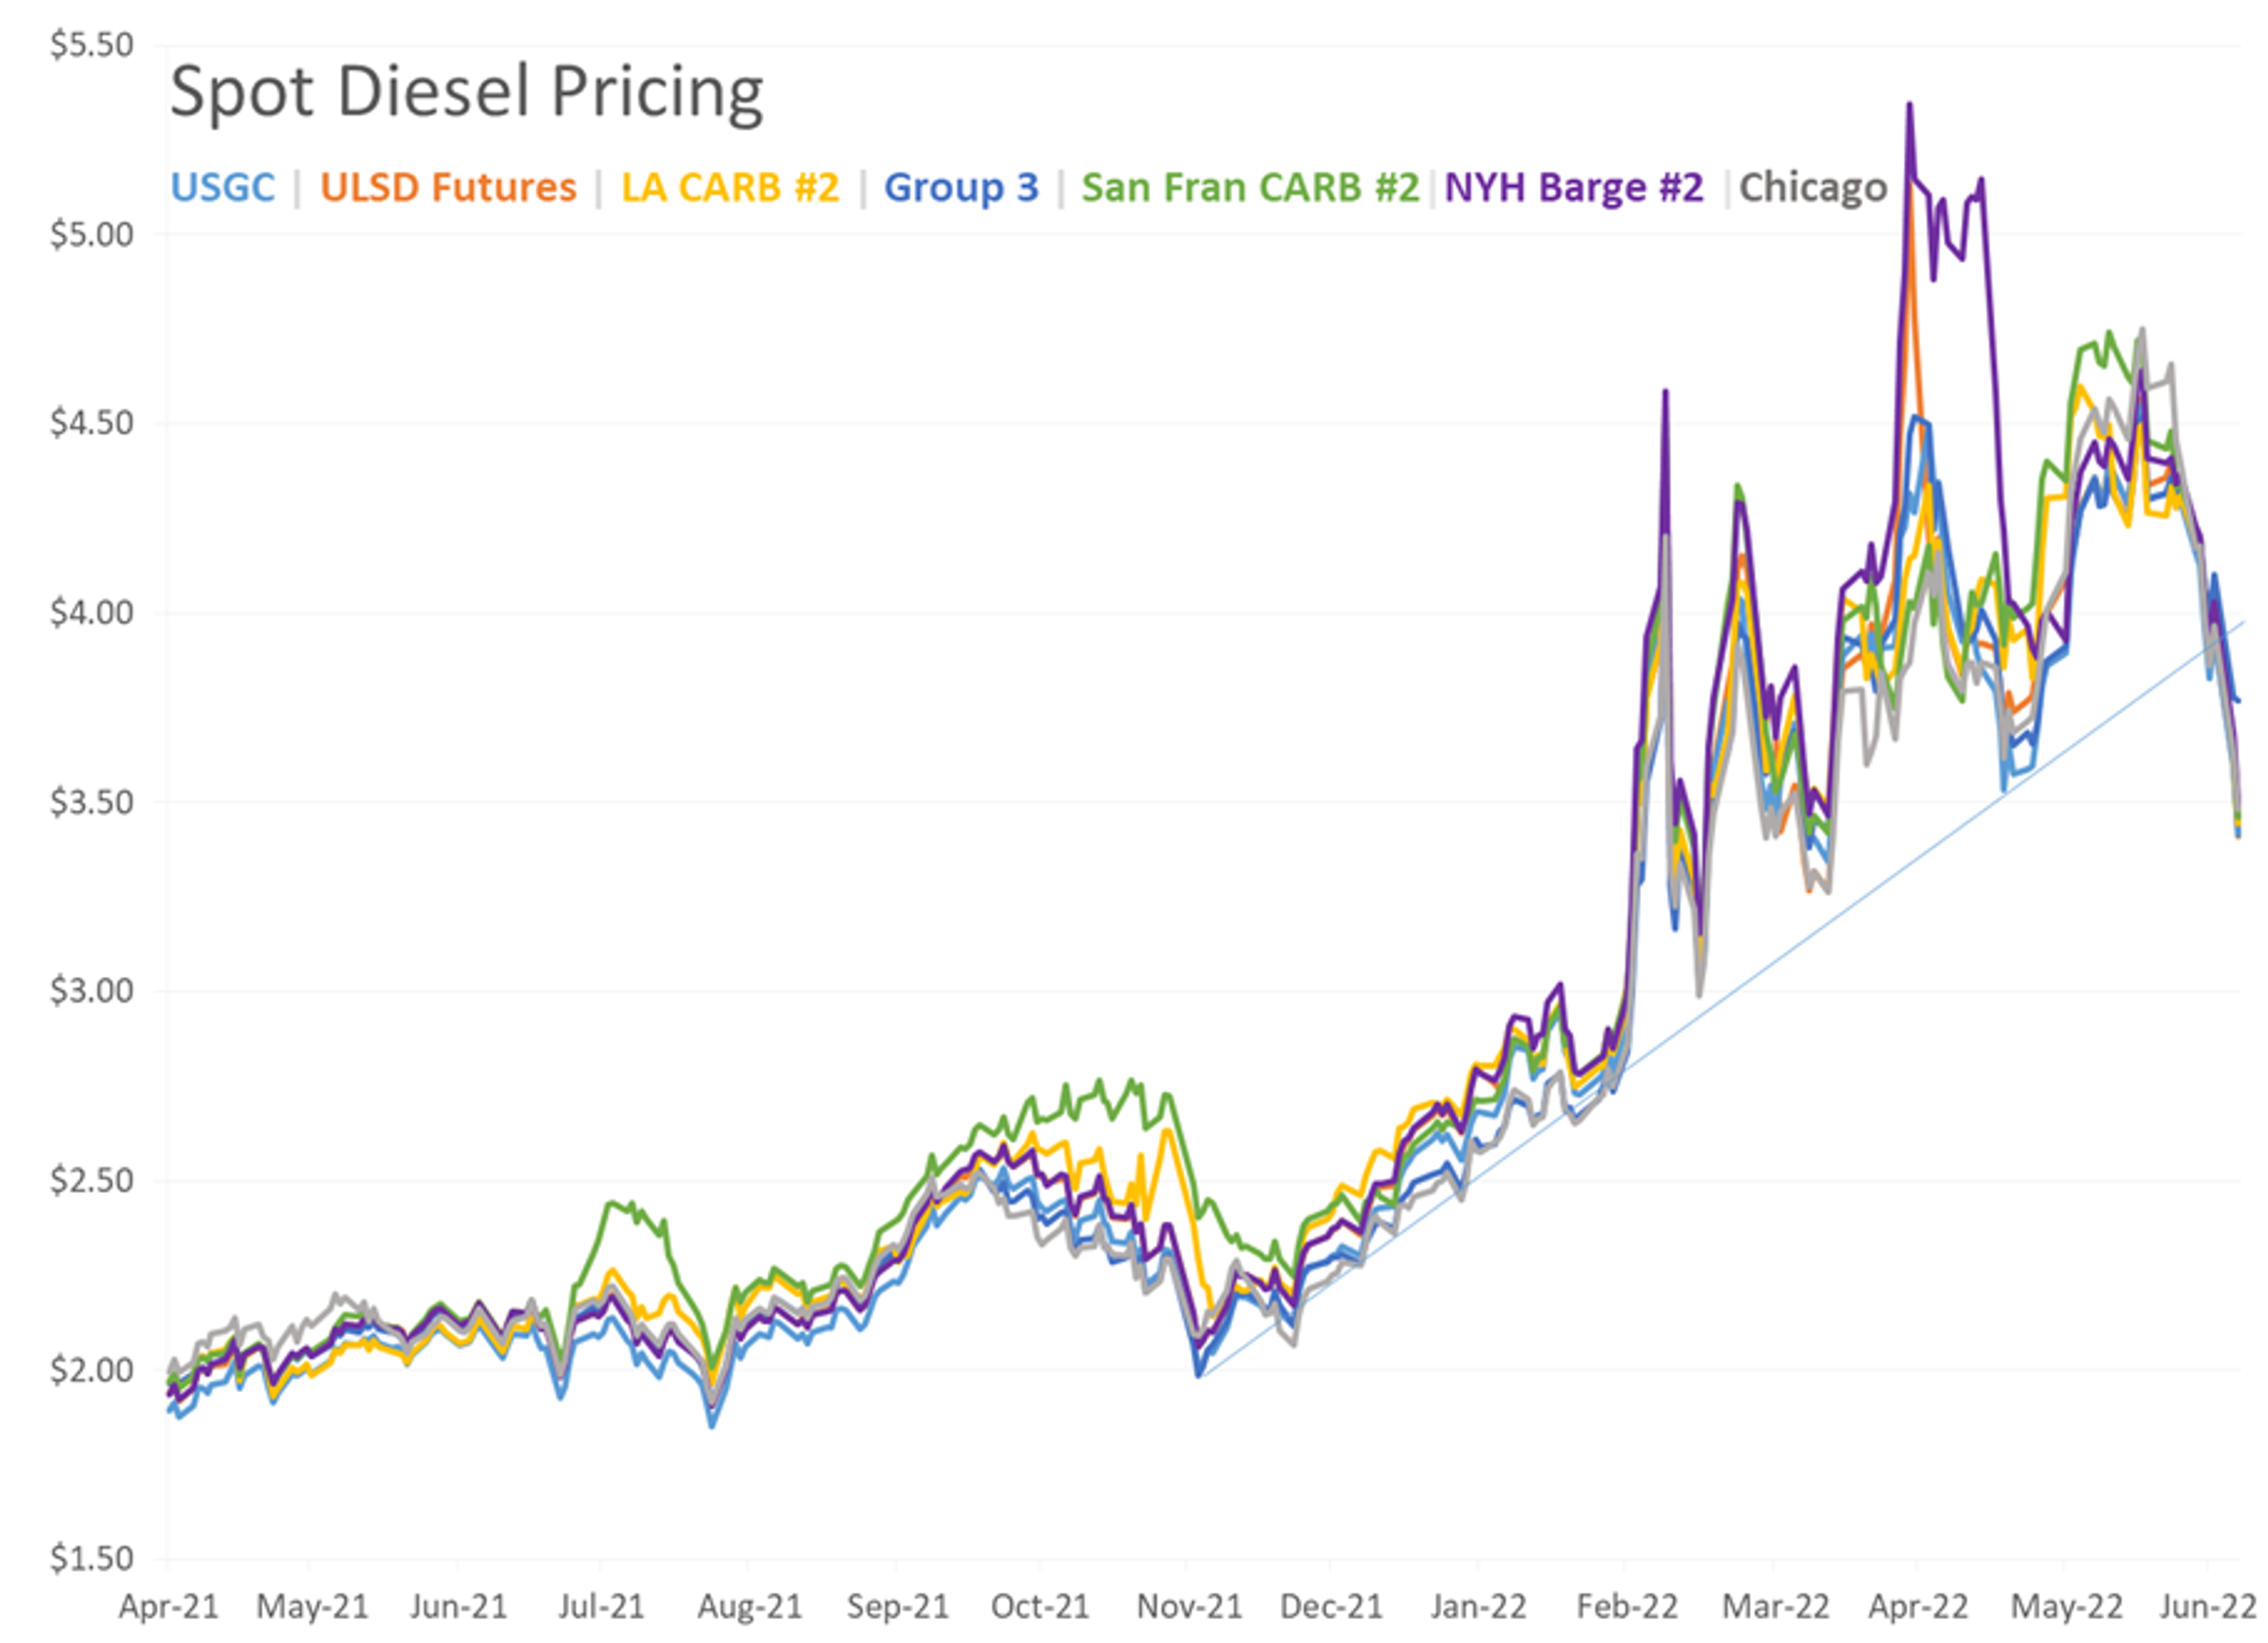Click the 'Dec-21' x-axis label
Viewport: 2268px width, 1643px height.
pyautogui.click(x=1331, y=1607)
